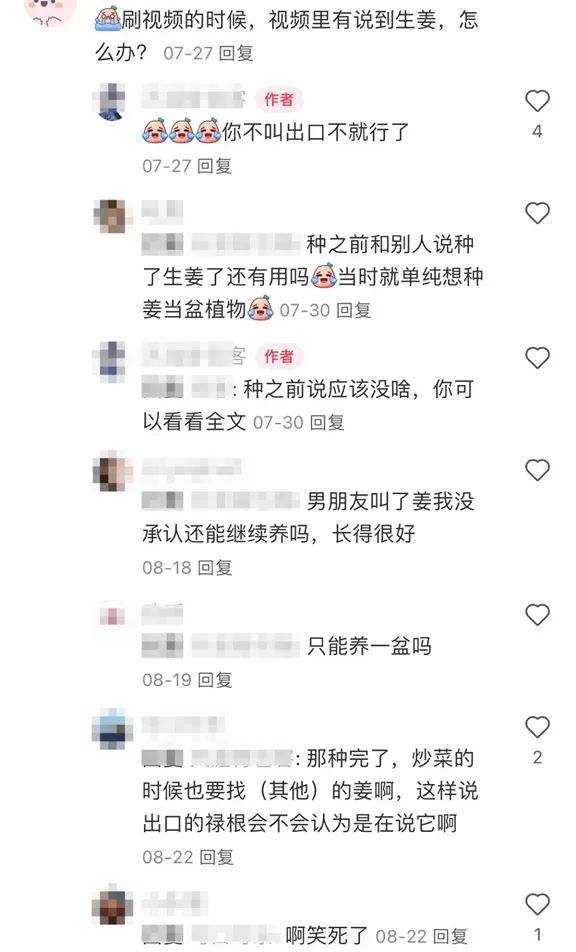Like the '只能养一盆吗' comment
This screenshot has width=576, height=952.
point(537,614)
